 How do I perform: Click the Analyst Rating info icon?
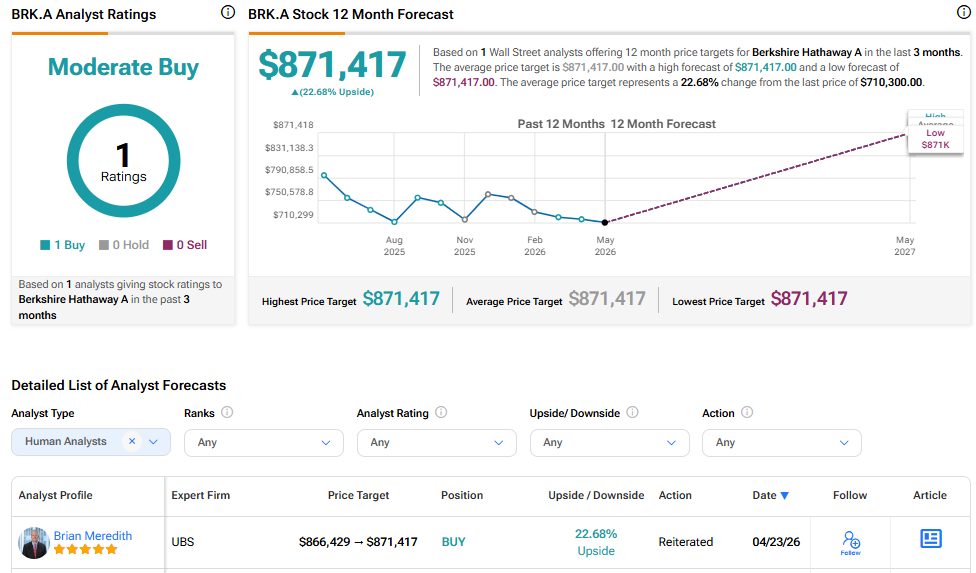[x=441, y=412]
